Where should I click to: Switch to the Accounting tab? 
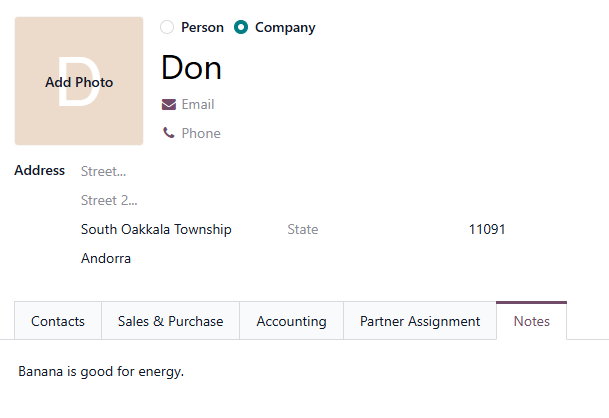coord(291,321)
